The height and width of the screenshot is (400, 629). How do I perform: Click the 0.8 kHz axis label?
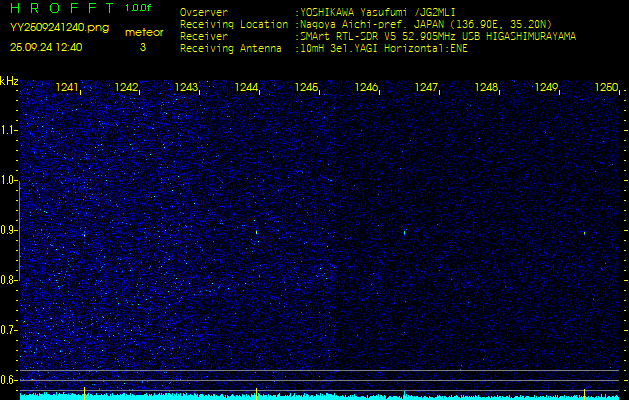[8, 280]
